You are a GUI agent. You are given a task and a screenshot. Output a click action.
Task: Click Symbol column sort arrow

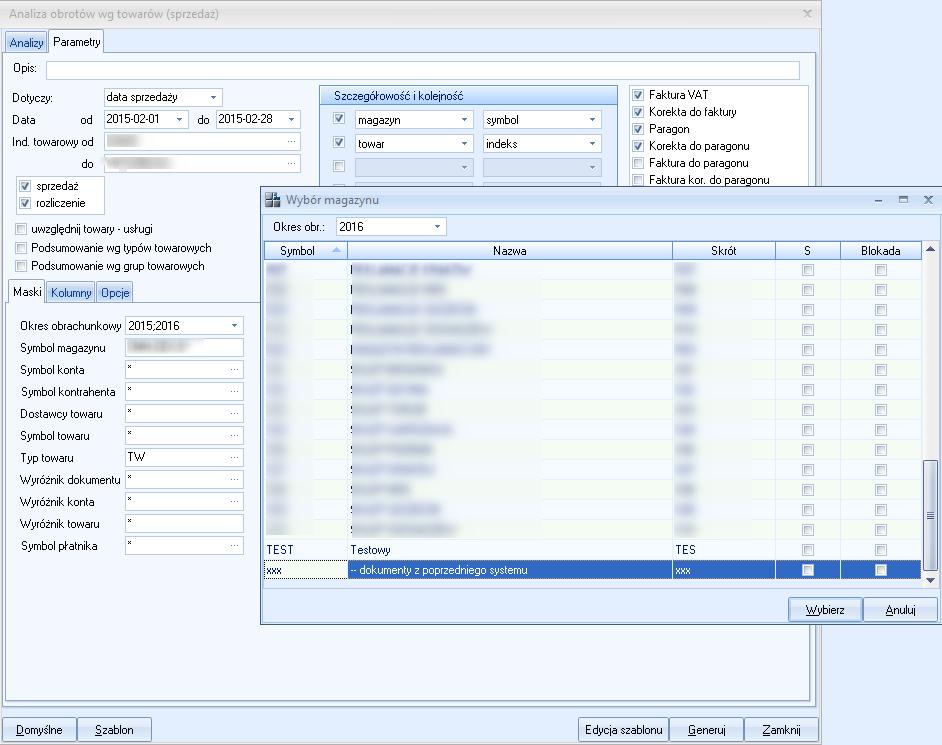pos(336,250)
